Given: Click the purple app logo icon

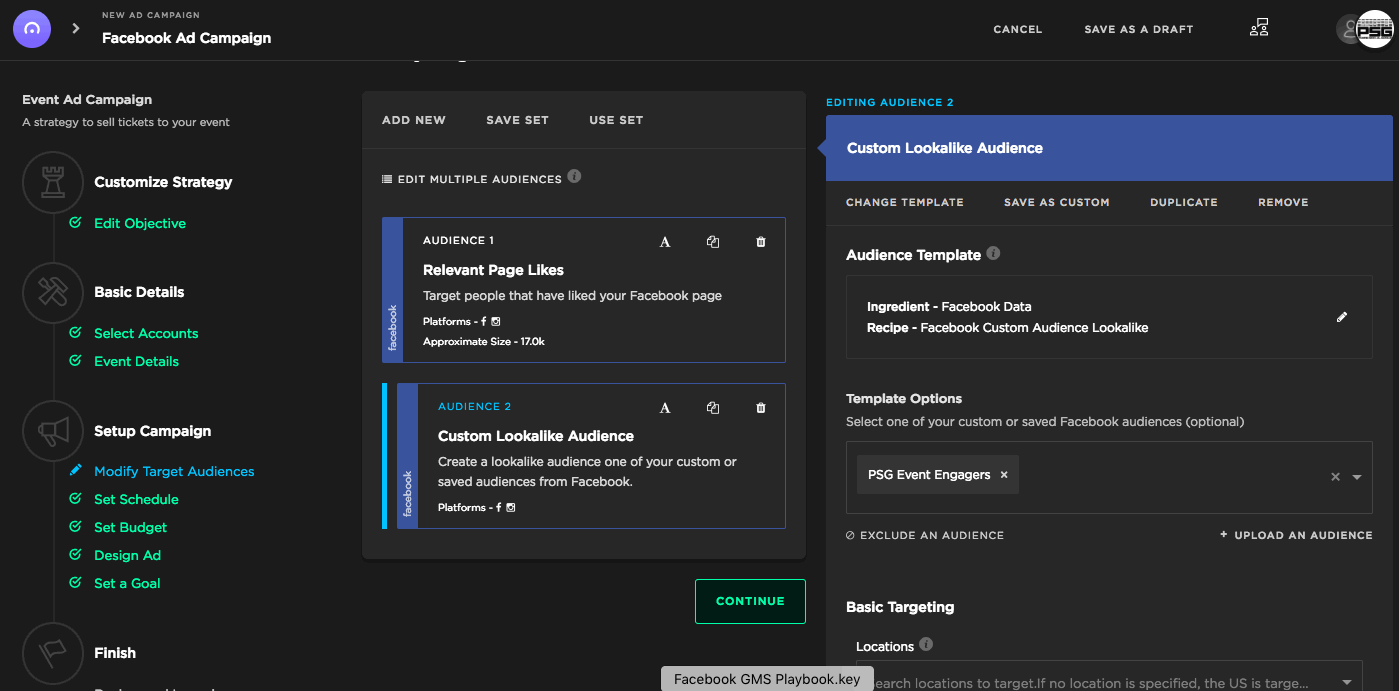Looking at the screenshot, I should pos(32,29).
